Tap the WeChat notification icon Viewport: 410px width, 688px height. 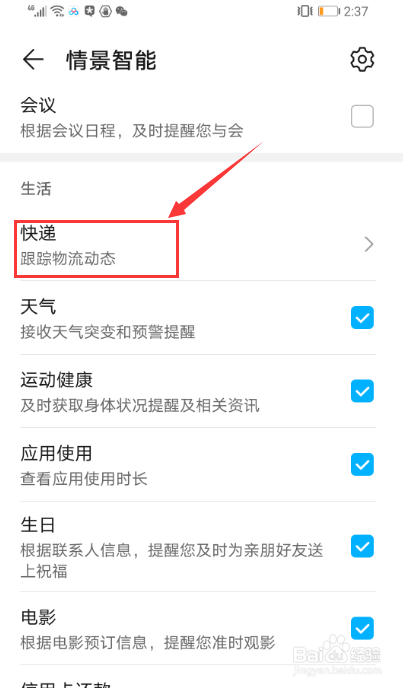tap(122, 11)
